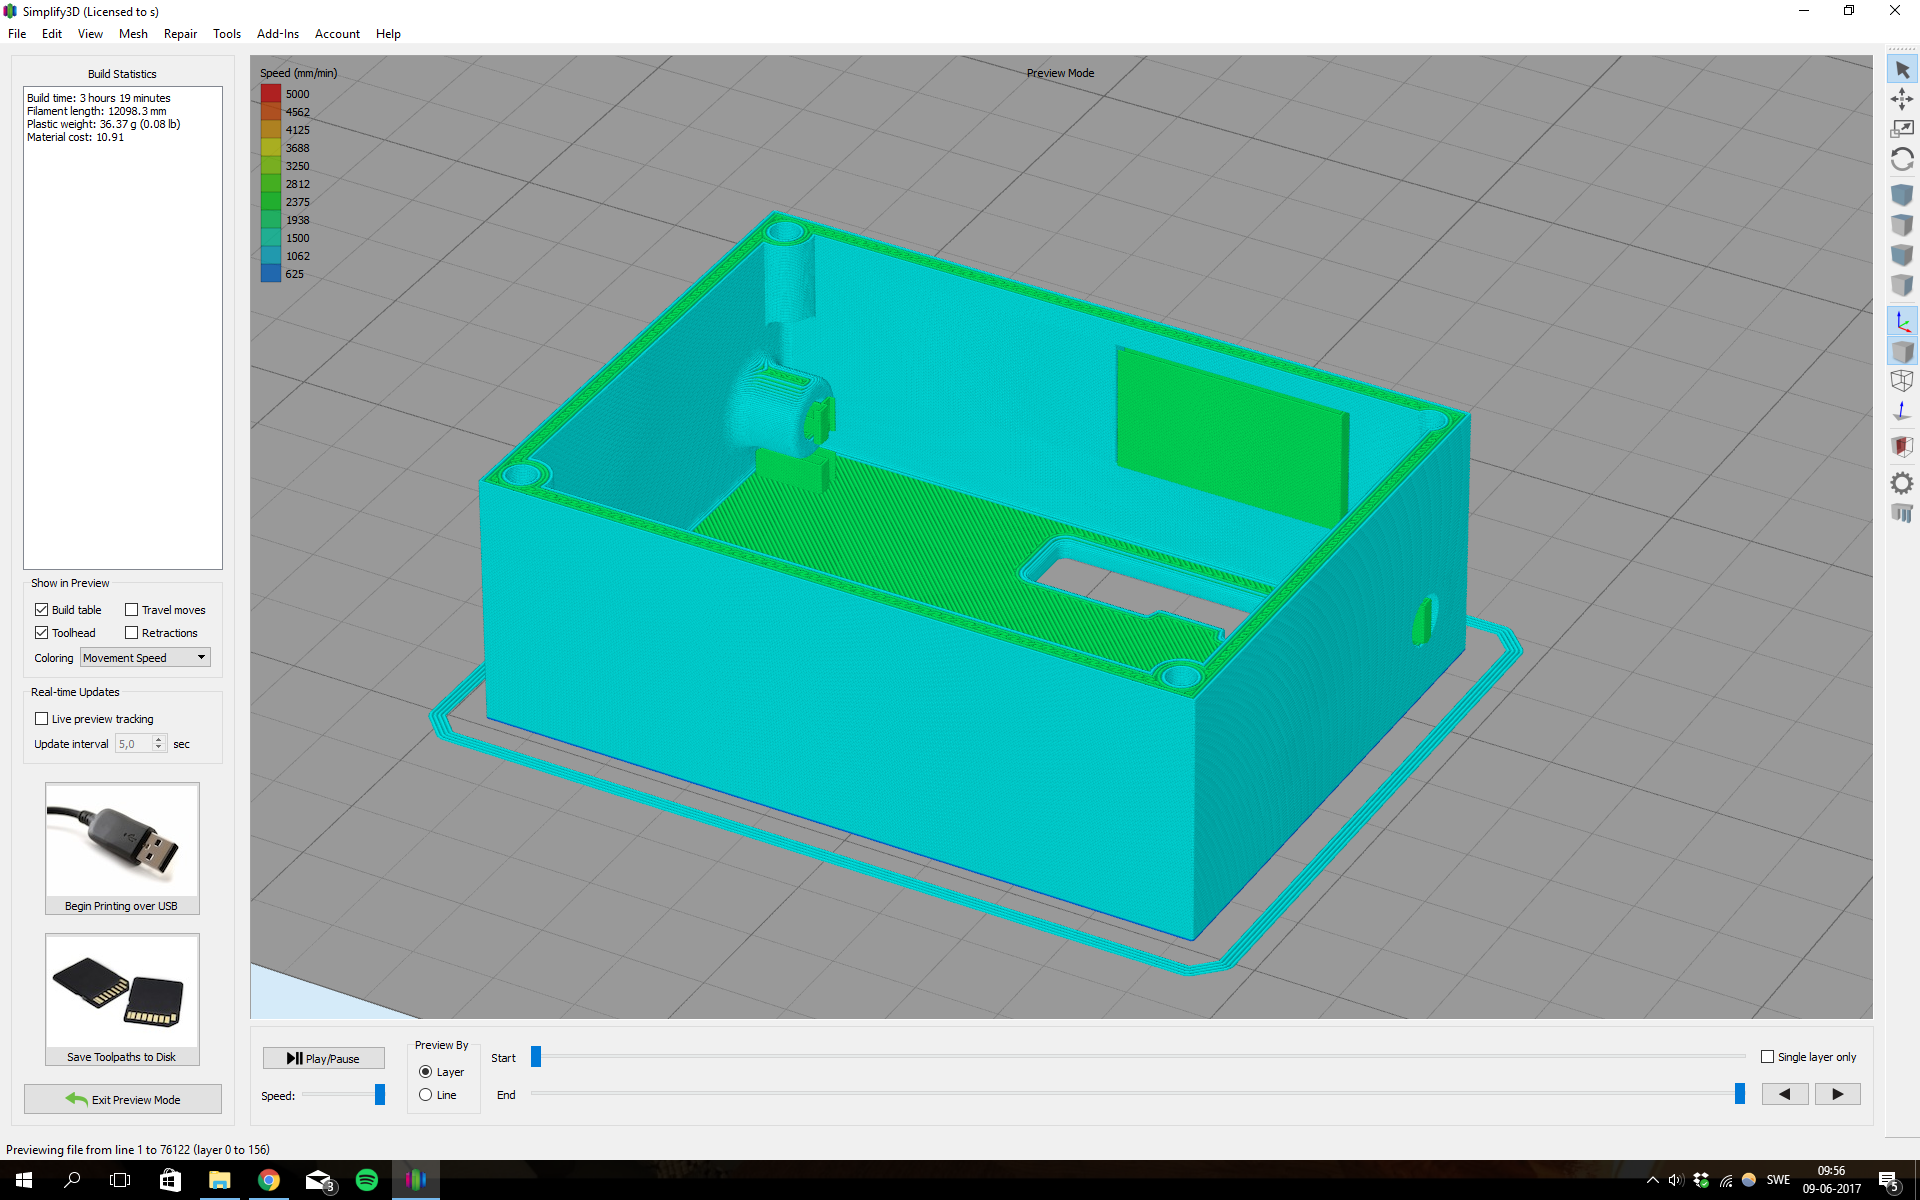1920x1200 pixels.
Task: Open the Coloring Movement Speed dropdown
Action: [145, 658]
